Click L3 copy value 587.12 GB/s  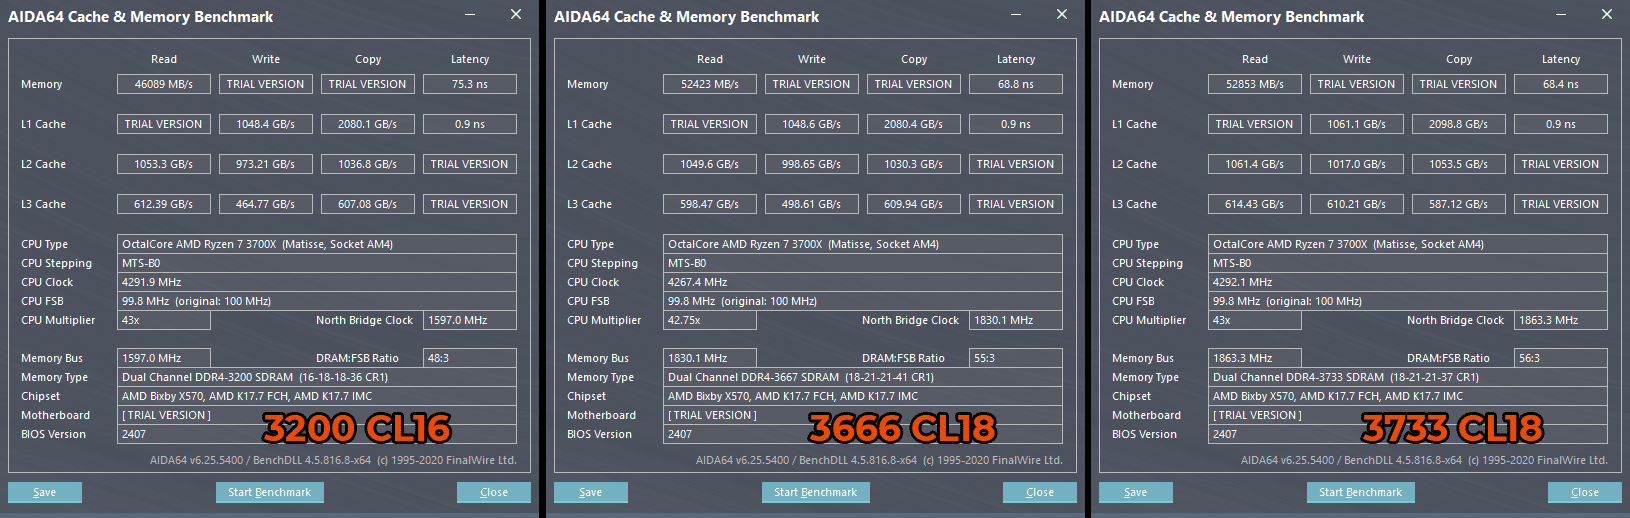[1459, 204]
